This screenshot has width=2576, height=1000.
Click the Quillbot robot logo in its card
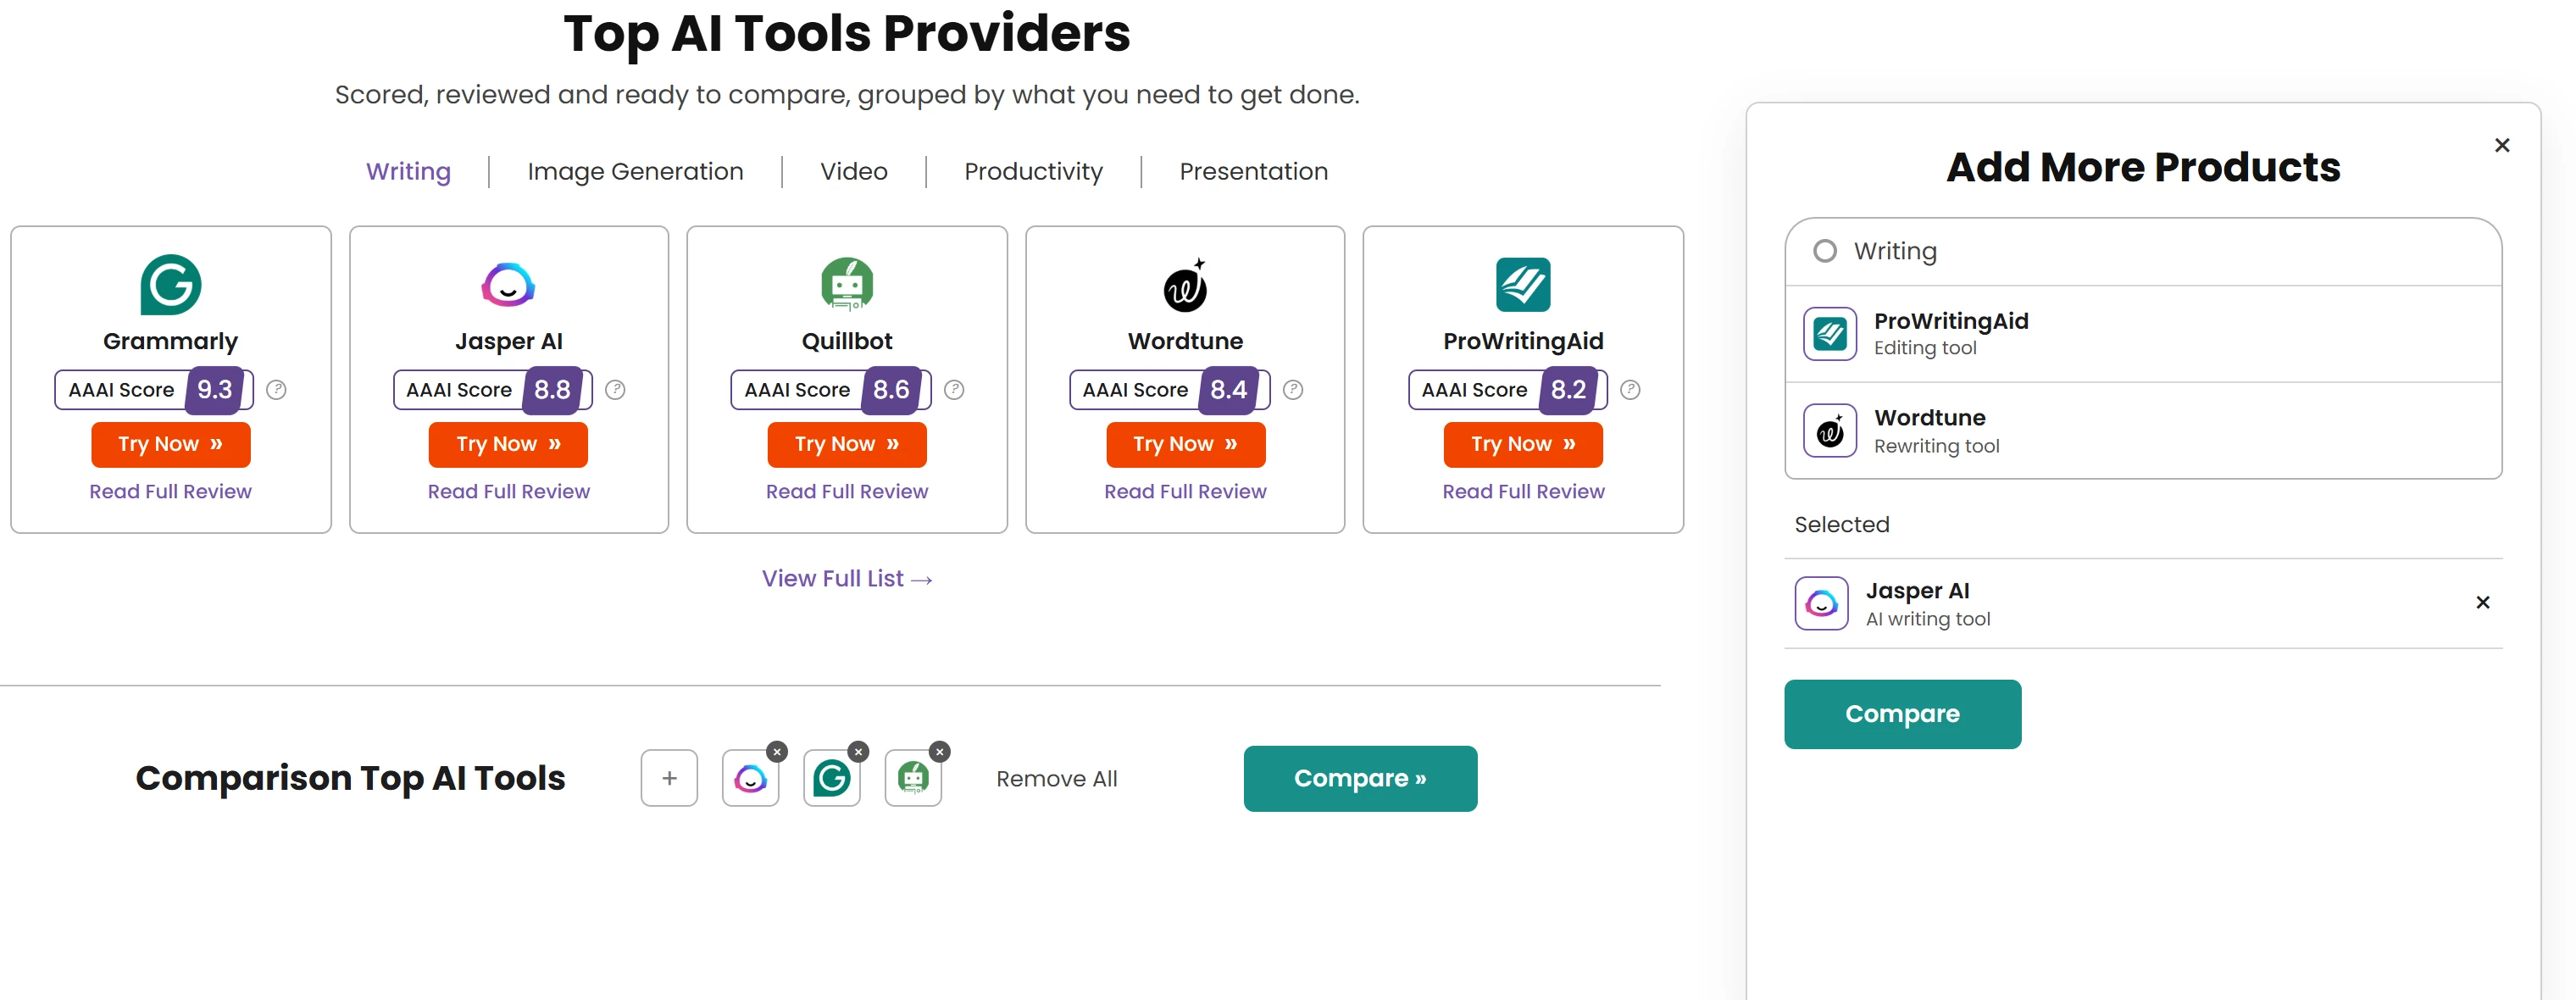[x=847, y=284]
